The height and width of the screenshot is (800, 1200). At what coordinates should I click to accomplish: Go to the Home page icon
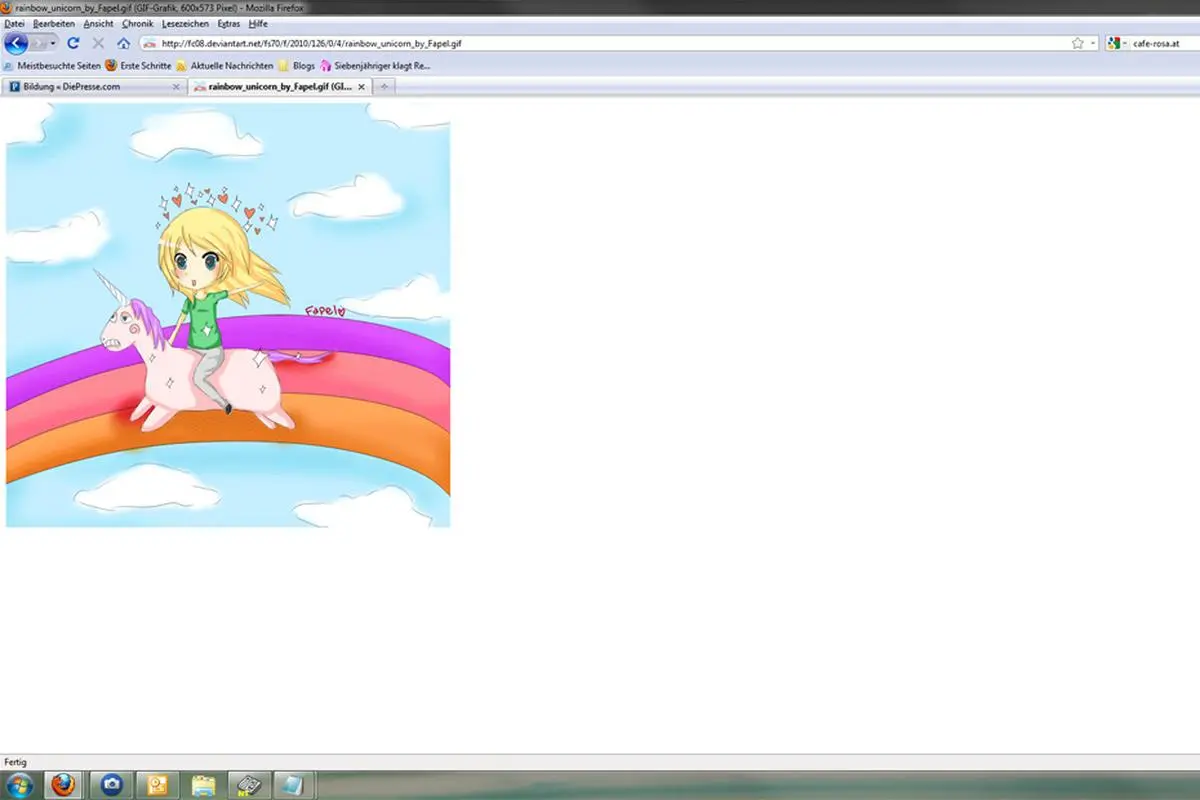(x=123, y=43)
